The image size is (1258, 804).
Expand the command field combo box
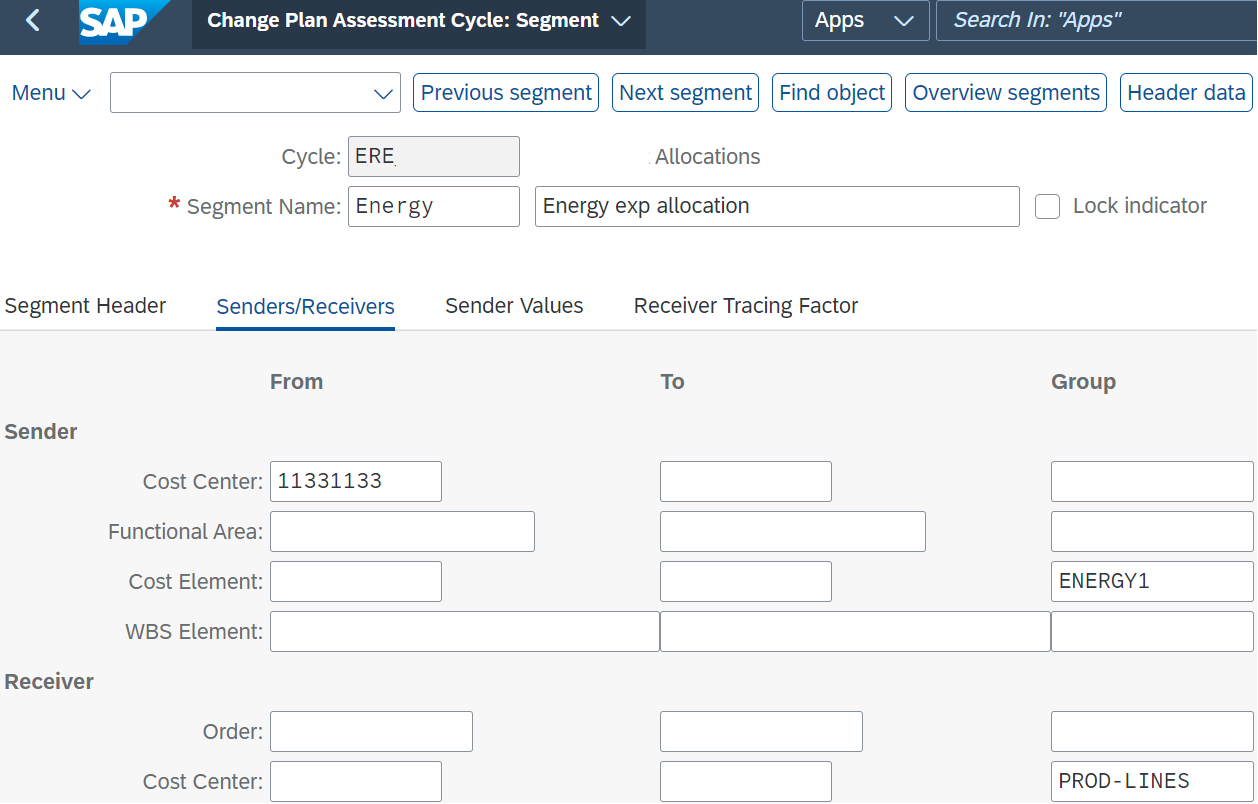point(383,93)
